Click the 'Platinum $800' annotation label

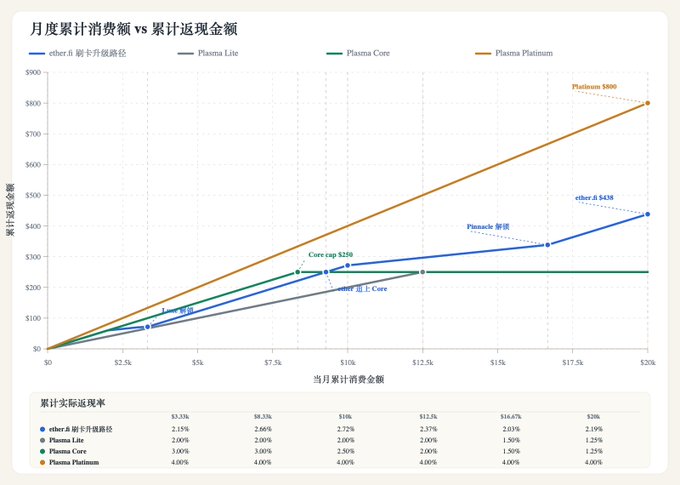pos(594,87)
